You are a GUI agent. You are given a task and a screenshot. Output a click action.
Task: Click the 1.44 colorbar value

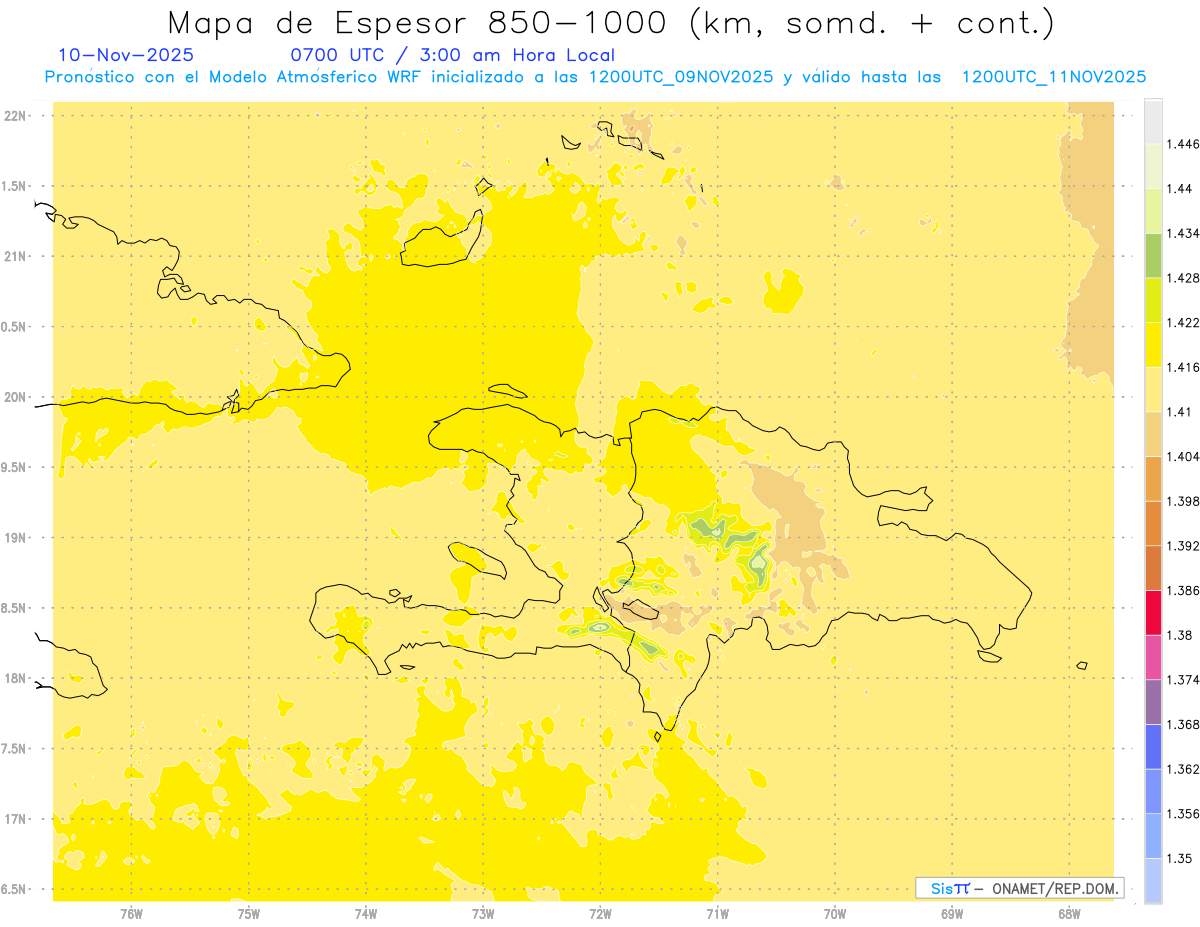pyautogui.click(x=1179, y=189)
